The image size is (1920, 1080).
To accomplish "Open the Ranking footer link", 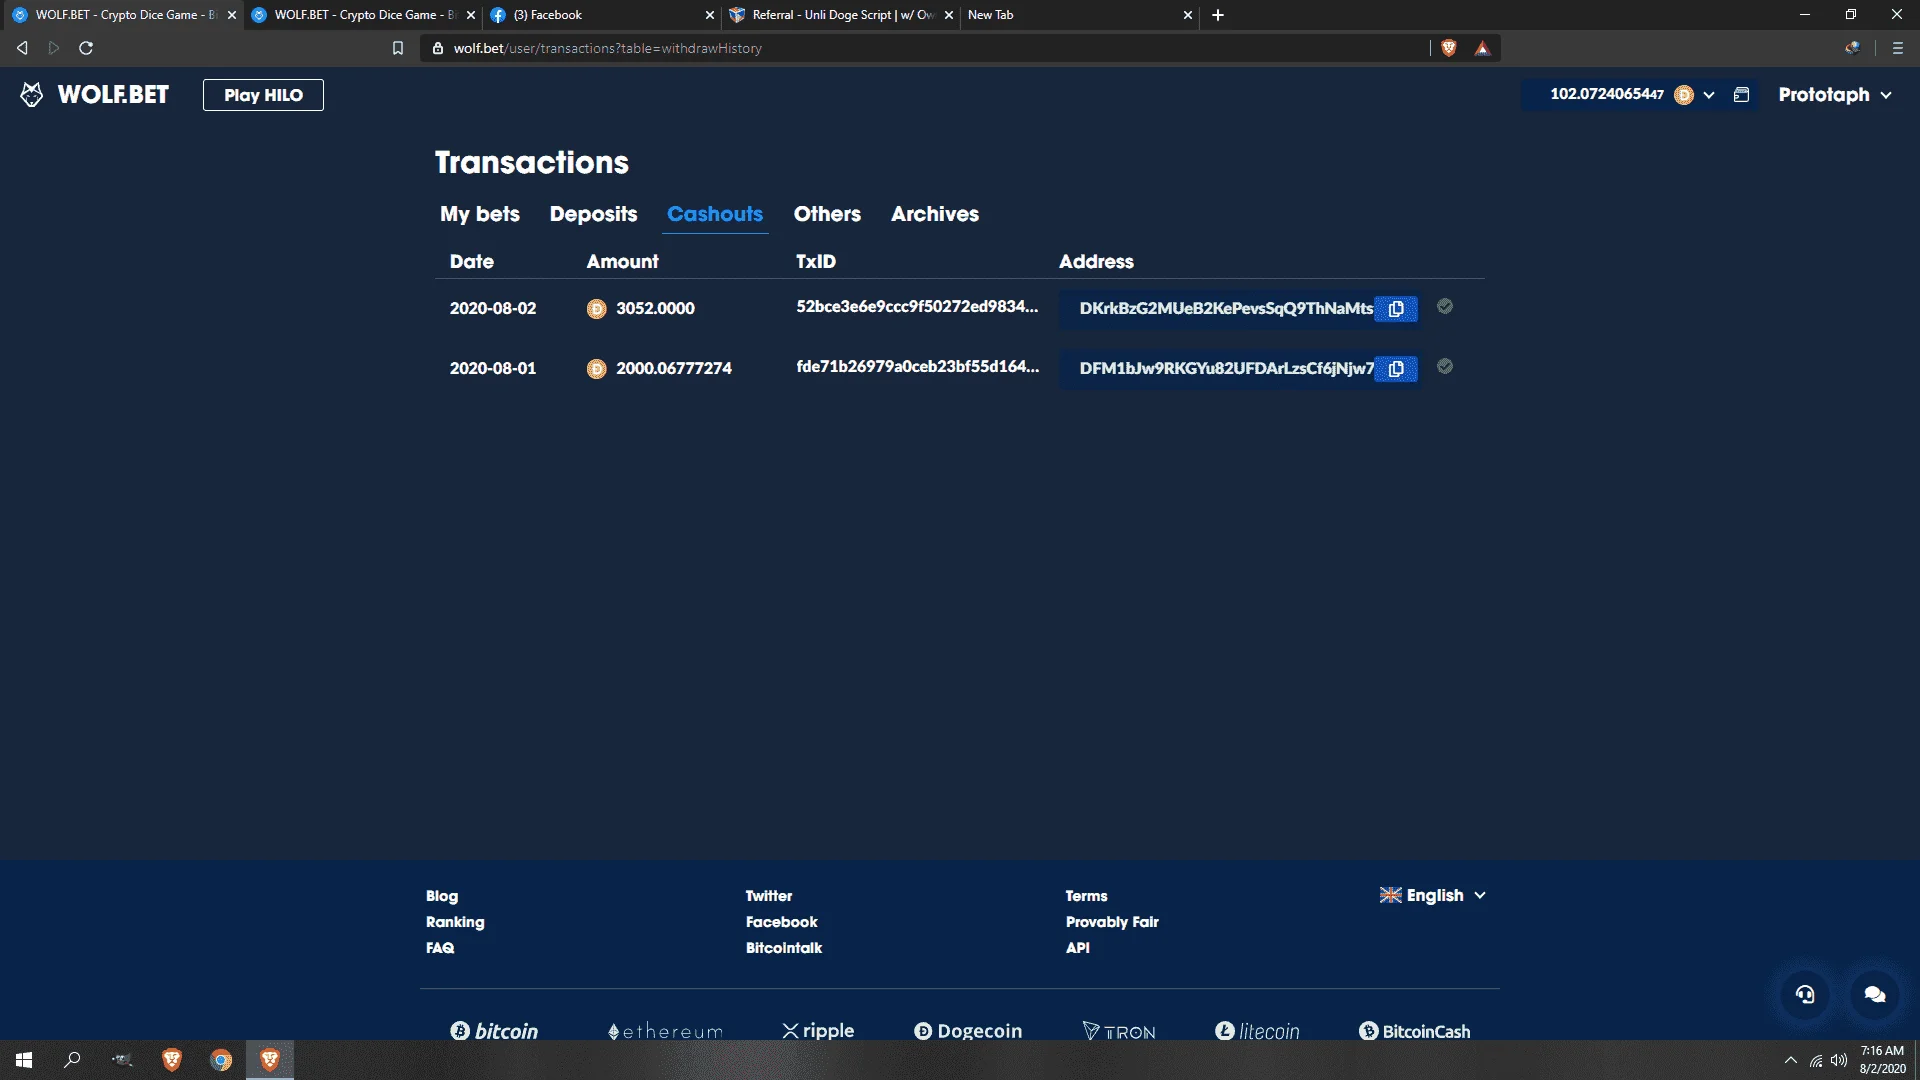I will [x=455, y=922].
